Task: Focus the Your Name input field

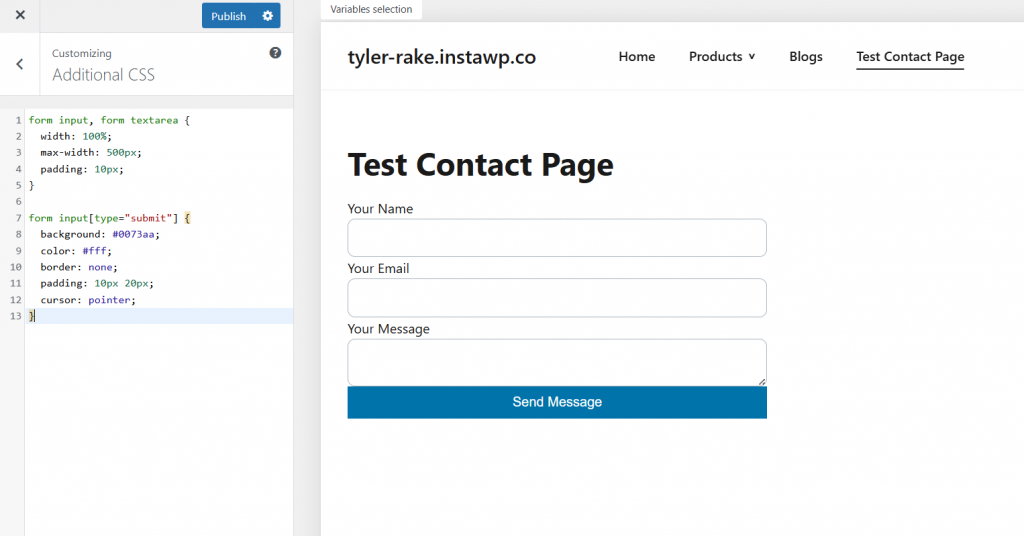Action: tap(556, 238)
